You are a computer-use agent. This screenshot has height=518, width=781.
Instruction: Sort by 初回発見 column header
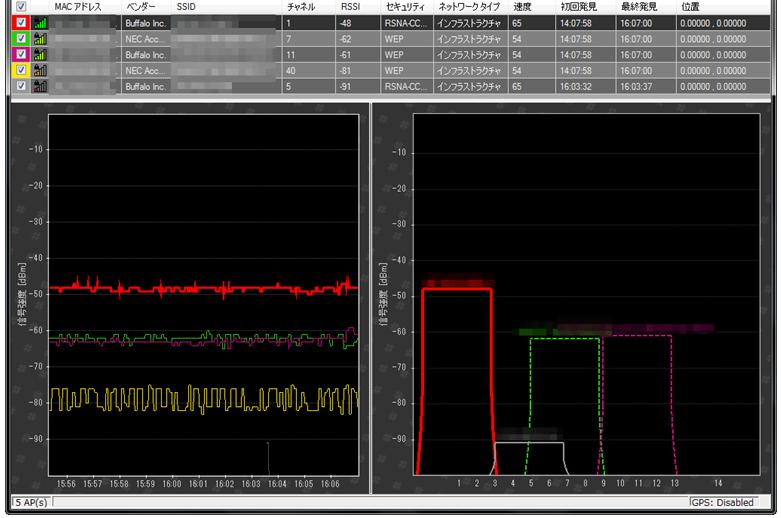point(579,7)
